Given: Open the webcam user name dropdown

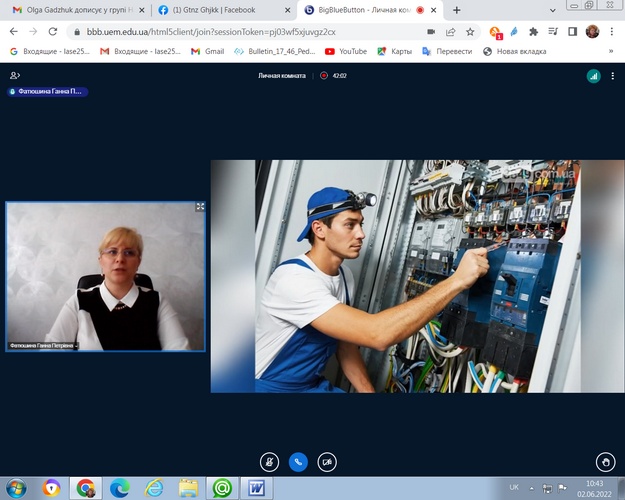Looking at the screenshot, I should (x=44, y=345).
